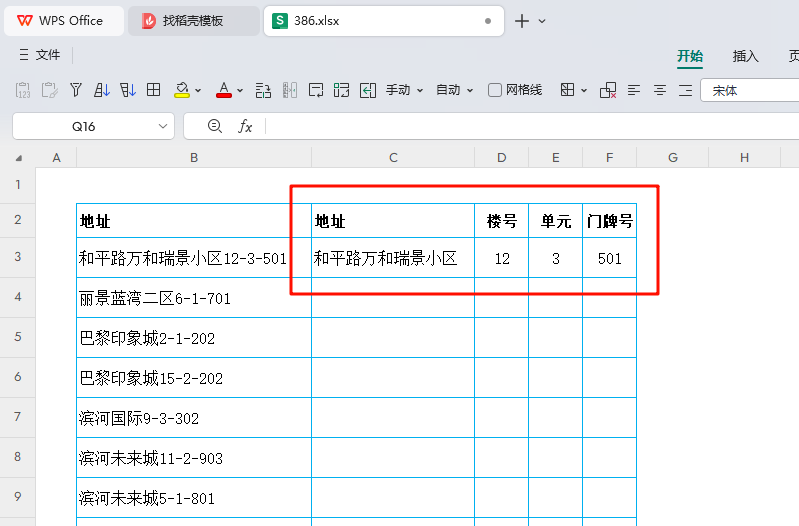The width and height of the screenshot is (799, 526).
Task: Click the cell with value 3 under 单元
Action: (555, 258)
